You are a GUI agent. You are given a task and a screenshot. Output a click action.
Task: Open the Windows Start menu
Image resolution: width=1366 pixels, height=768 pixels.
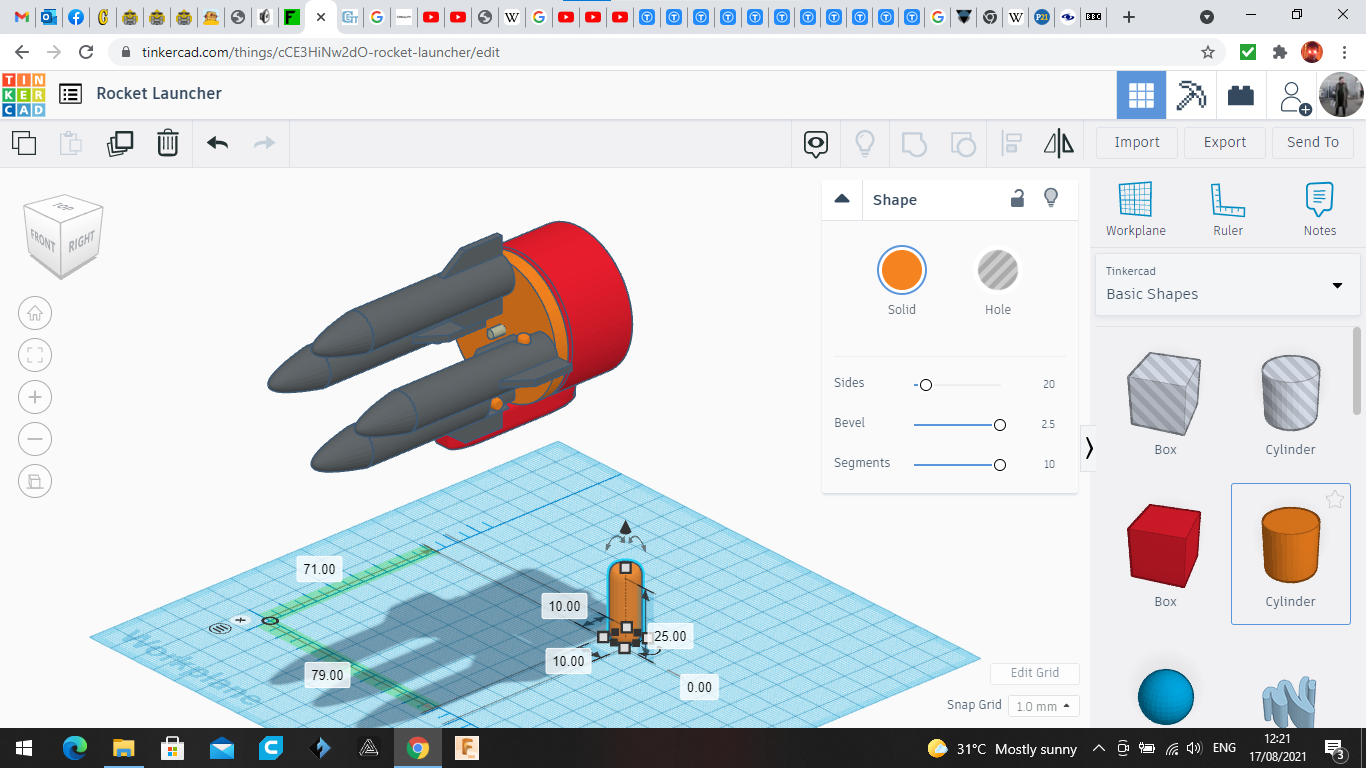click(x=23, y=748)
